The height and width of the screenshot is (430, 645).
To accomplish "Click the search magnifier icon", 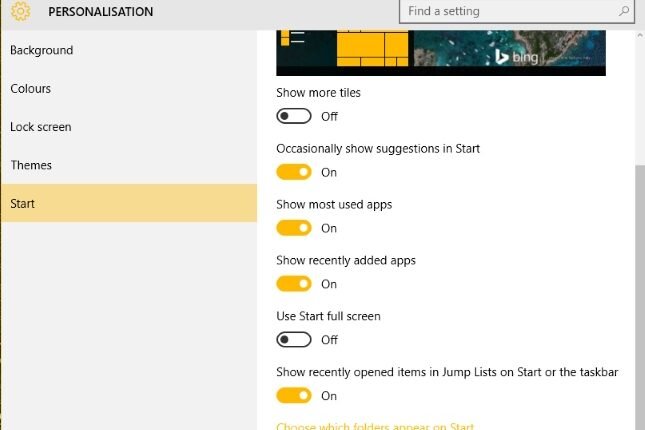I will [x=624, y=11].
